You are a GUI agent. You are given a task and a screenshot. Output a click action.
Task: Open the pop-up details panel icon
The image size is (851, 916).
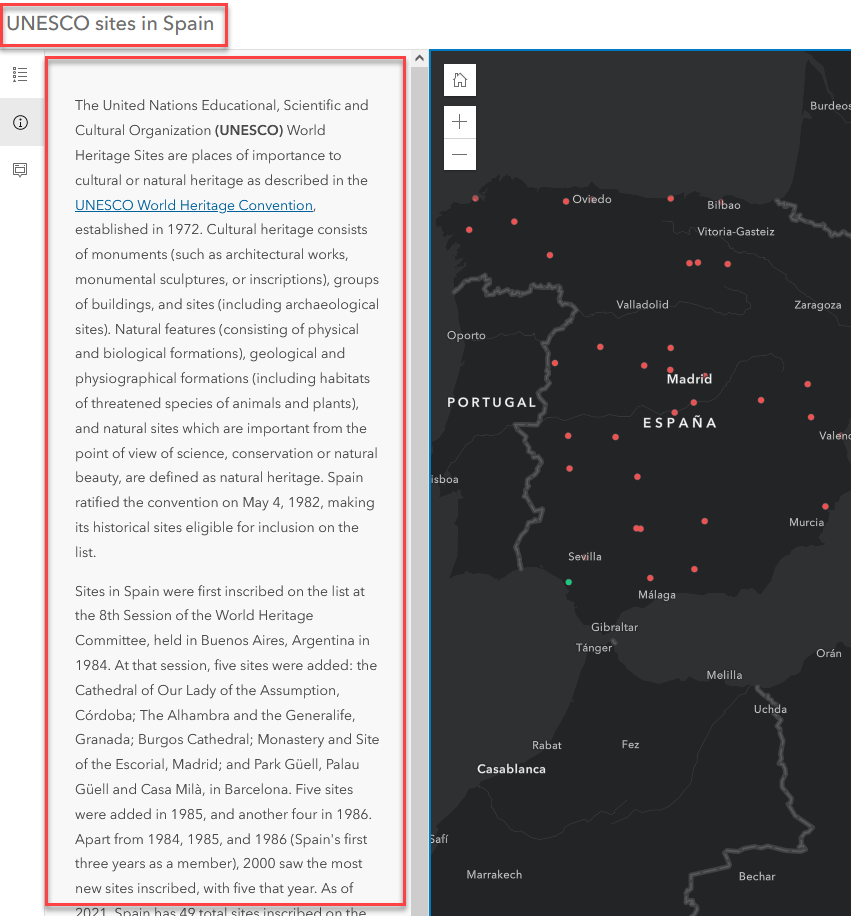20,170
